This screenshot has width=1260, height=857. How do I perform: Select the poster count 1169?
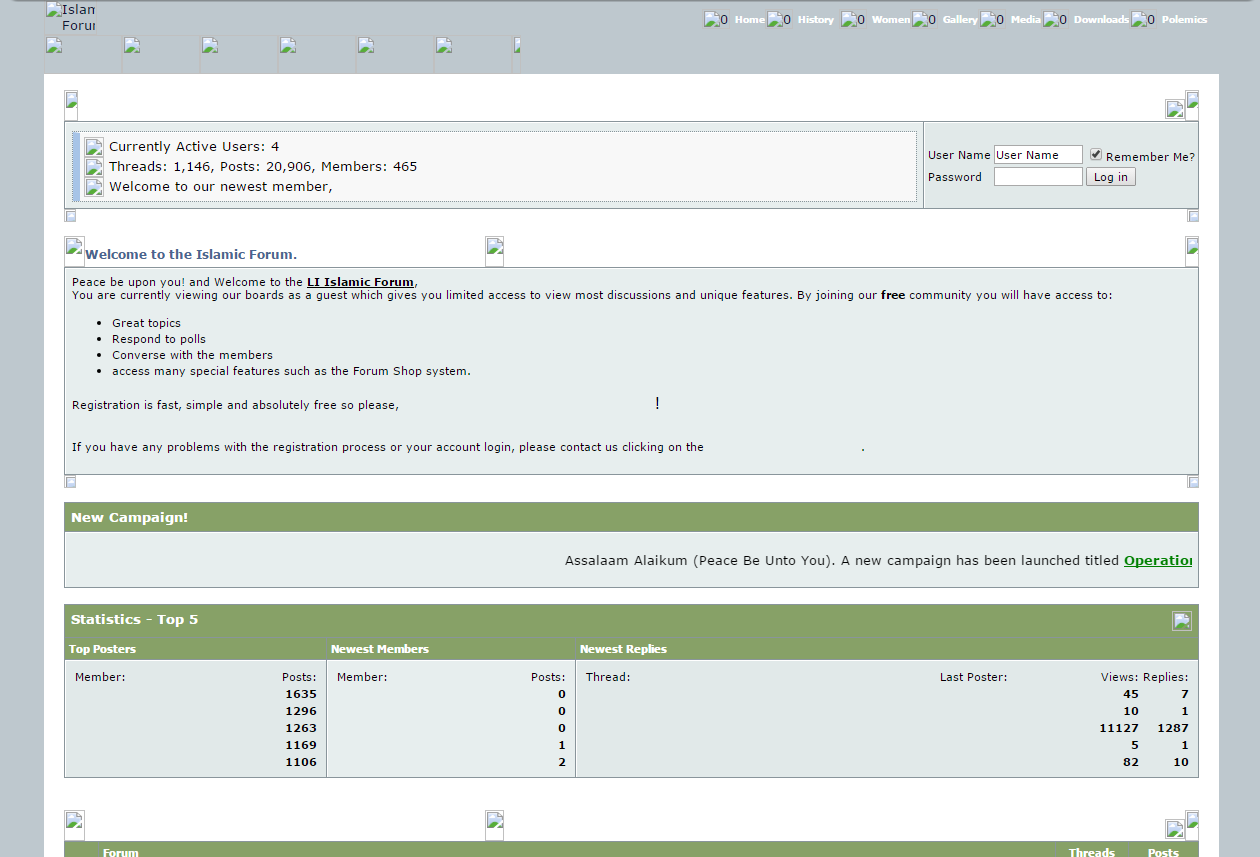click(301, 745)
